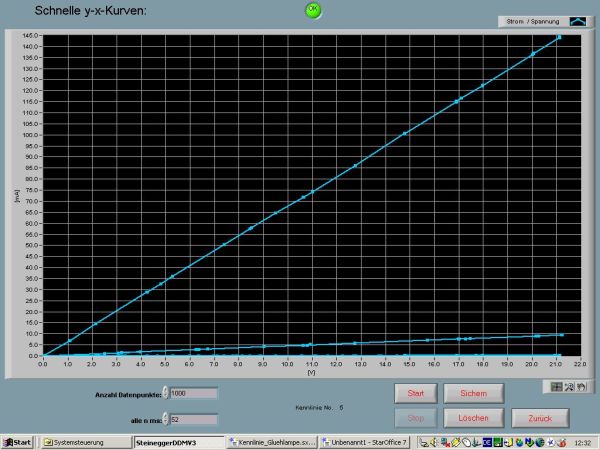Select the pan hand tool in graph palette
Image resolution: width=600 pixels, height=450 pixels.
click(581, 387)
